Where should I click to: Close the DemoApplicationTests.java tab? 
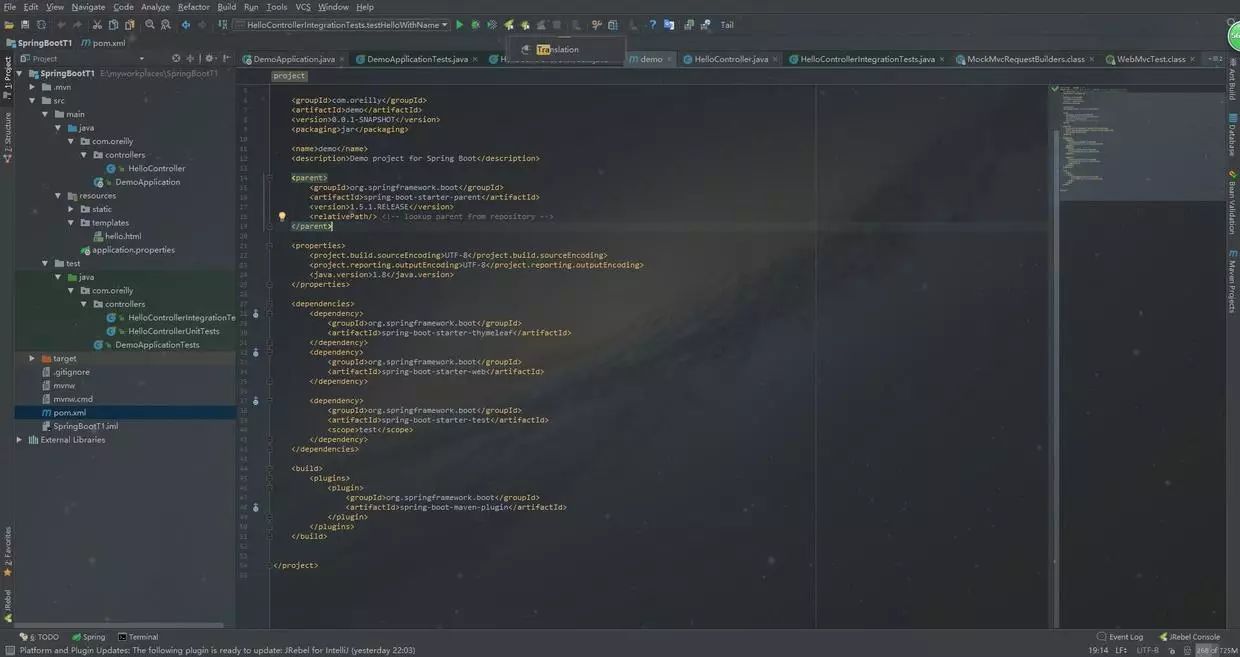476,59
